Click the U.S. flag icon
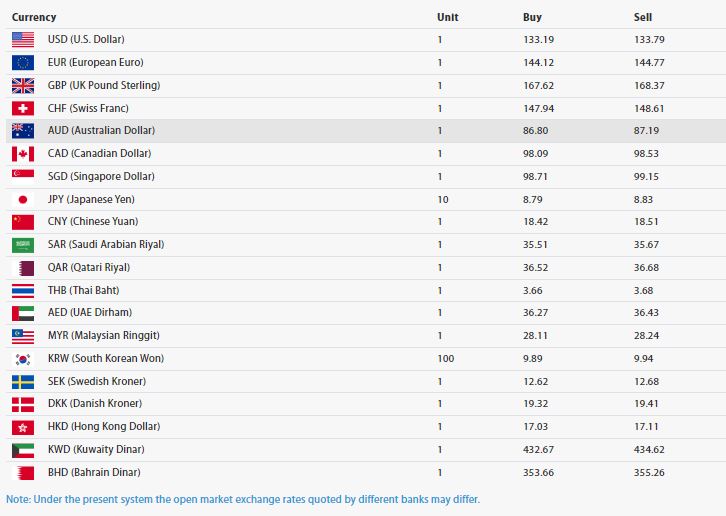Image resolution: width=726 pixels, height=516 pixels. (x=23, y=40)
